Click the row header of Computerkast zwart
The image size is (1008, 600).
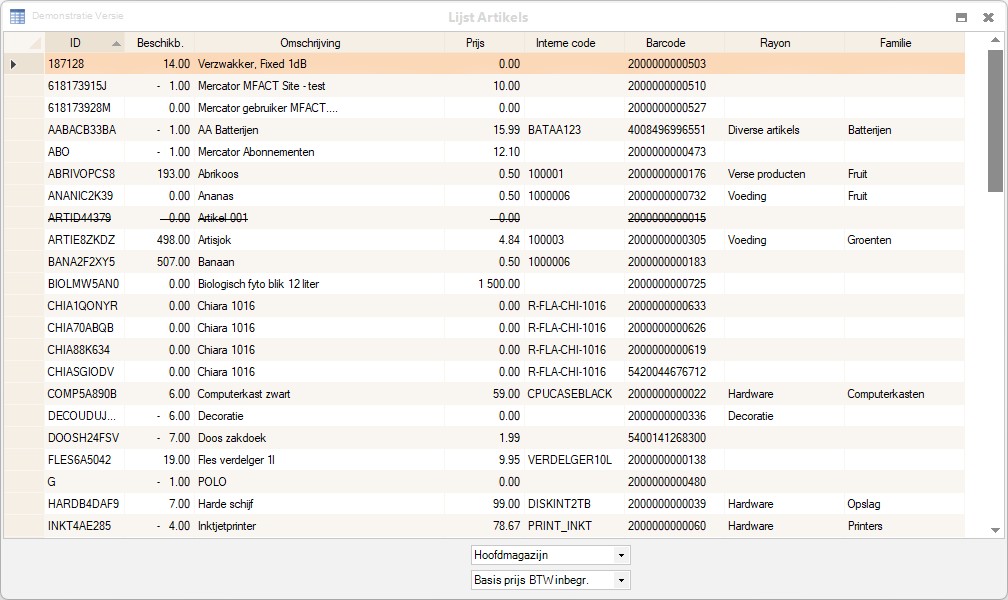coord(24,394)
